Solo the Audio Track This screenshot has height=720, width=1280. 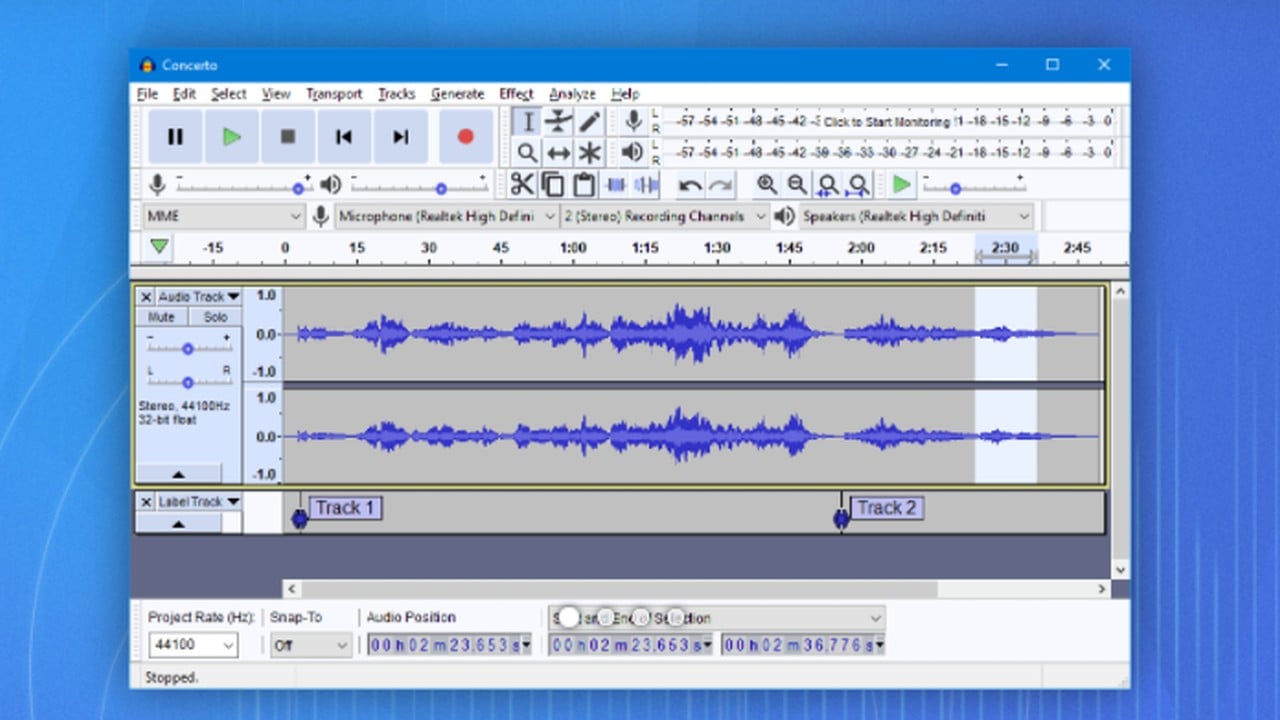pos(215,317)
